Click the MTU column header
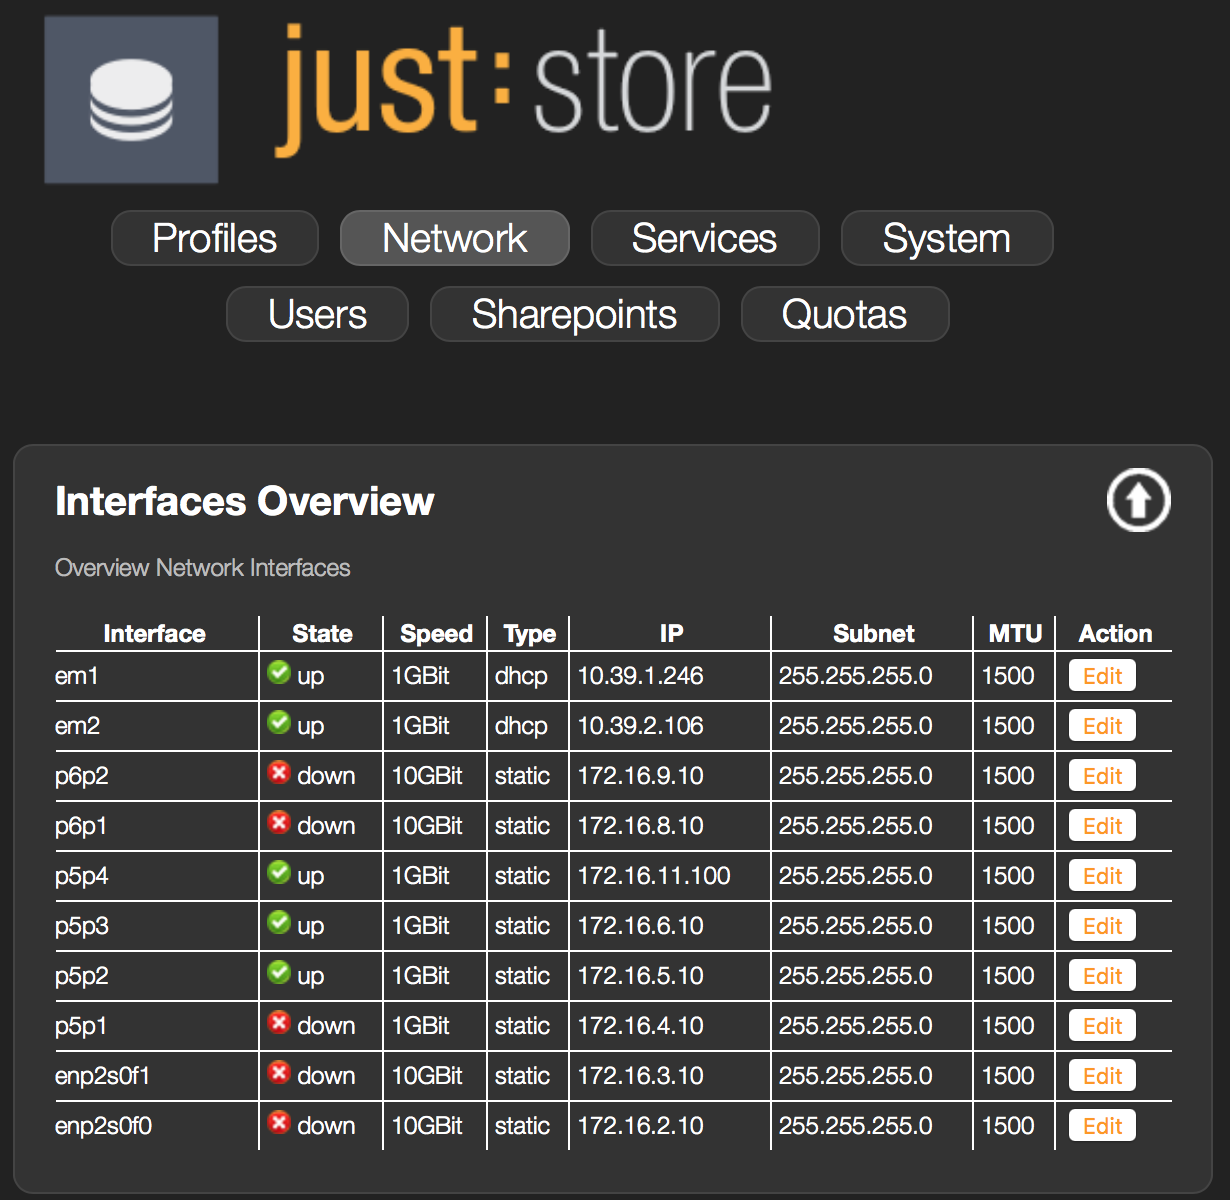The image size is (1230, 1200). (1015, 633)
